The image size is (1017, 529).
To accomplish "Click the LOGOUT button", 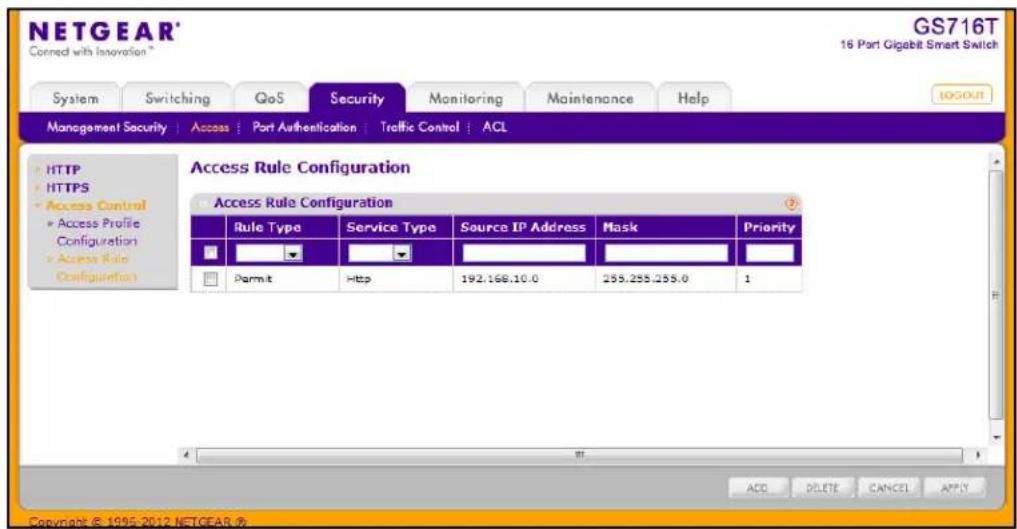I will (x=962, y=95).
